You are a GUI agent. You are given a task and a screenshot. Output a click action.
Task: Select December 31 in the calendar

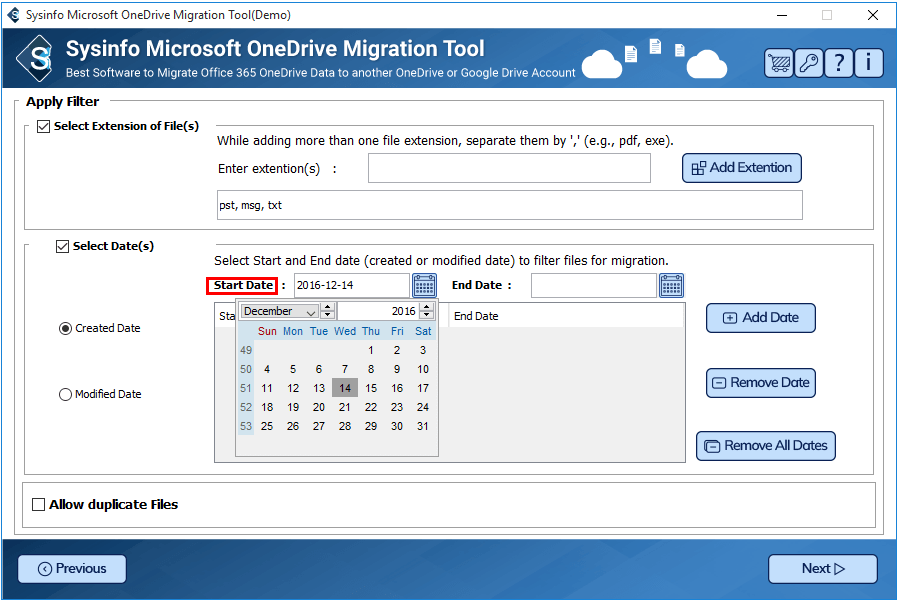click(423, 427)
